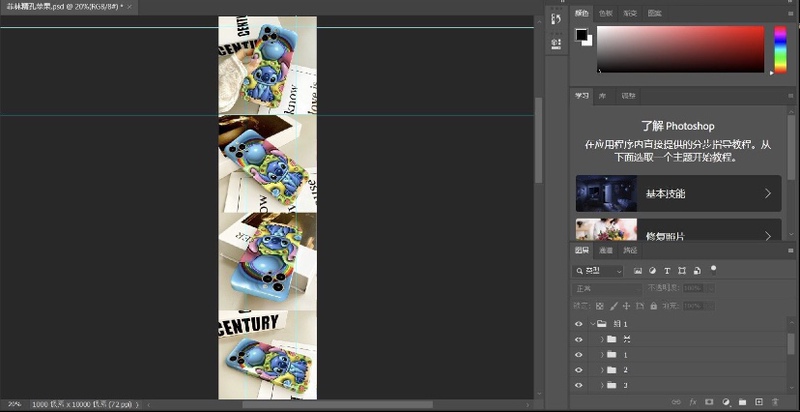The image size is (800, 412).
Task: Click Layers panel scroll down arrow
Action: tap(791, 389)
